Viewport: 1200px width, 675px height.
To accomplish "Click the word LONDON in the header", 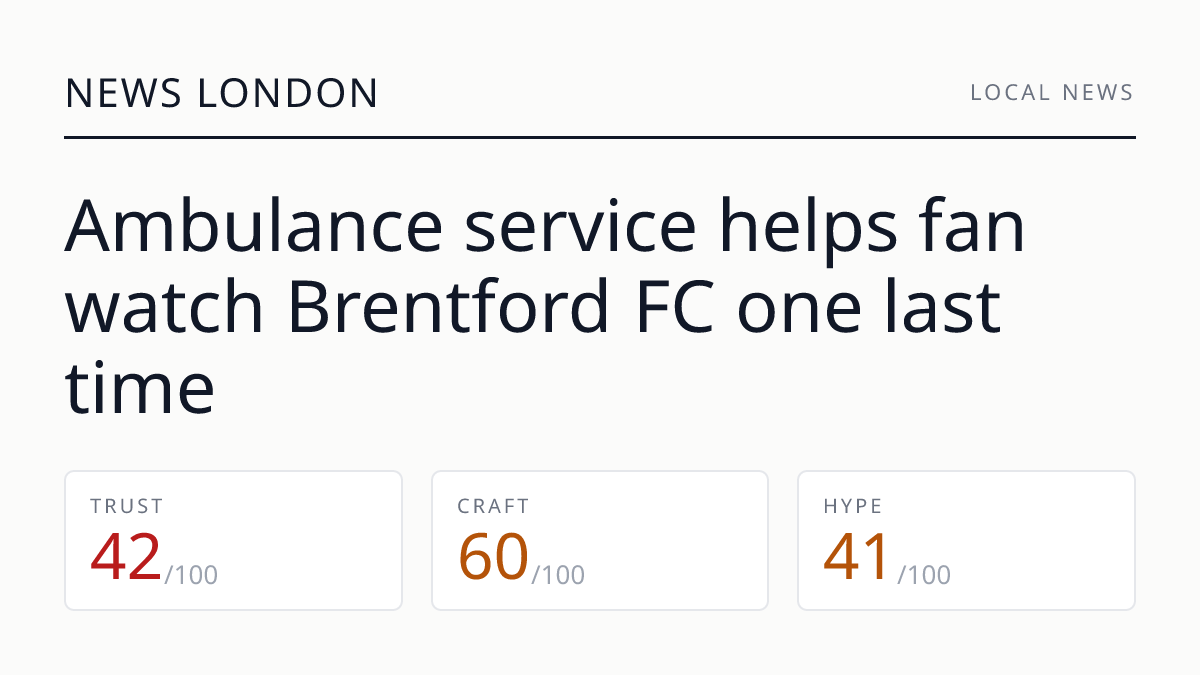I will coord(289,93).
